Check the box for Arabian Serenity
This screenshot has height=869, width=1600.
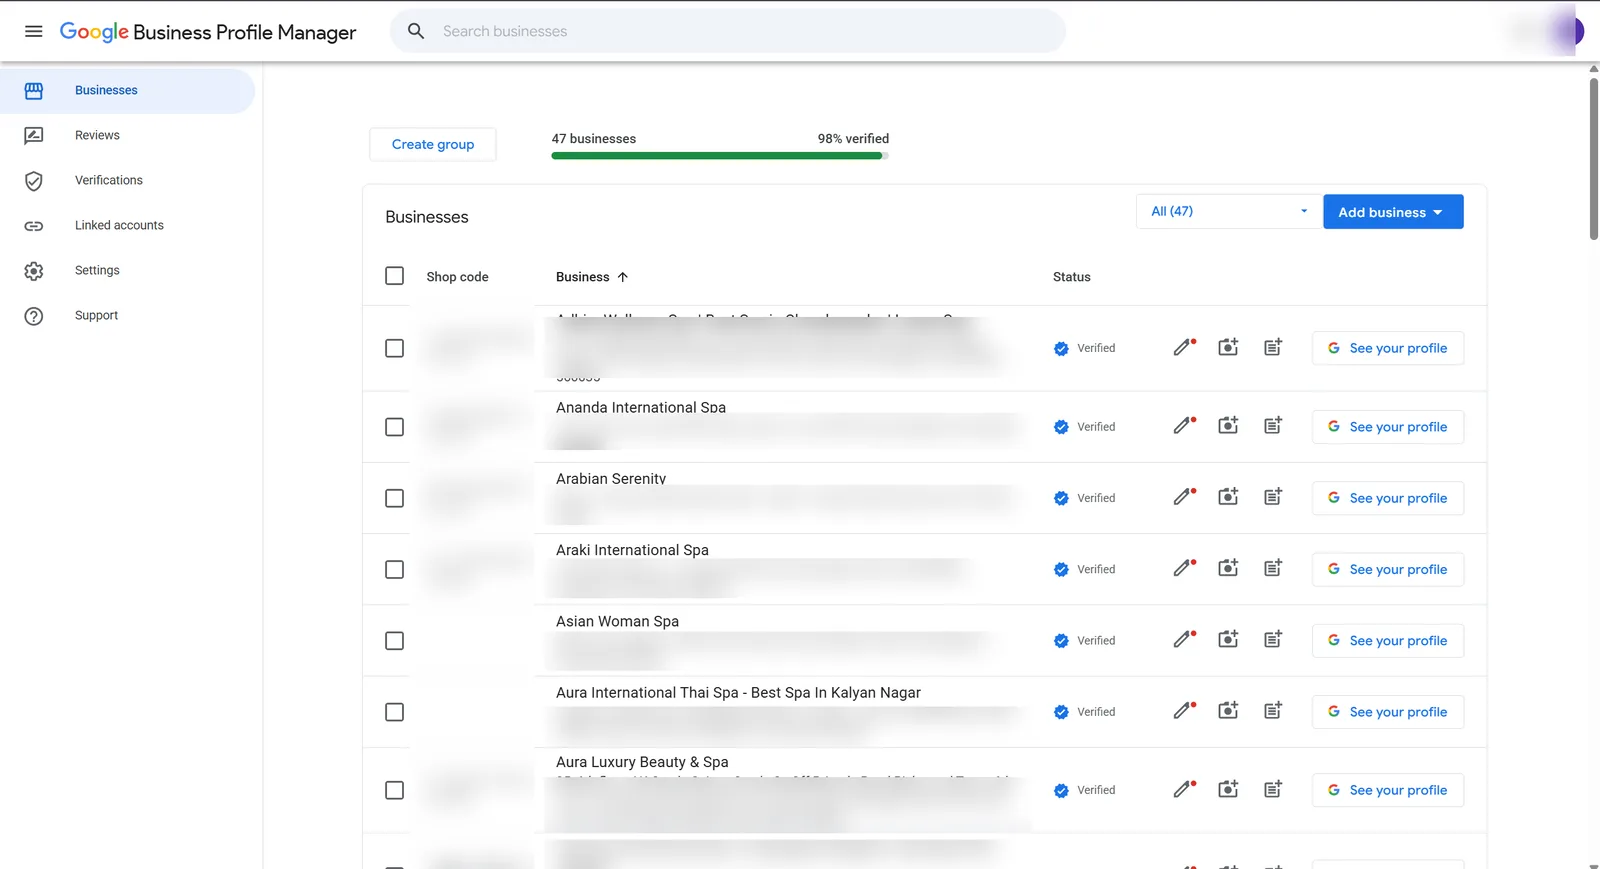pos(394,498)
